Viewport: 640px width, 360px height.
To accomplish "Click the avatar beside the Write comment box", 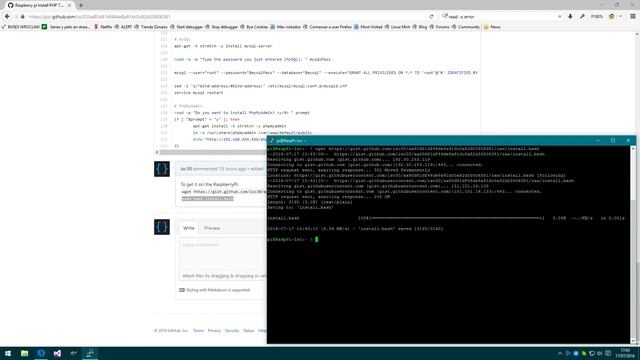I will pos(162,227).
